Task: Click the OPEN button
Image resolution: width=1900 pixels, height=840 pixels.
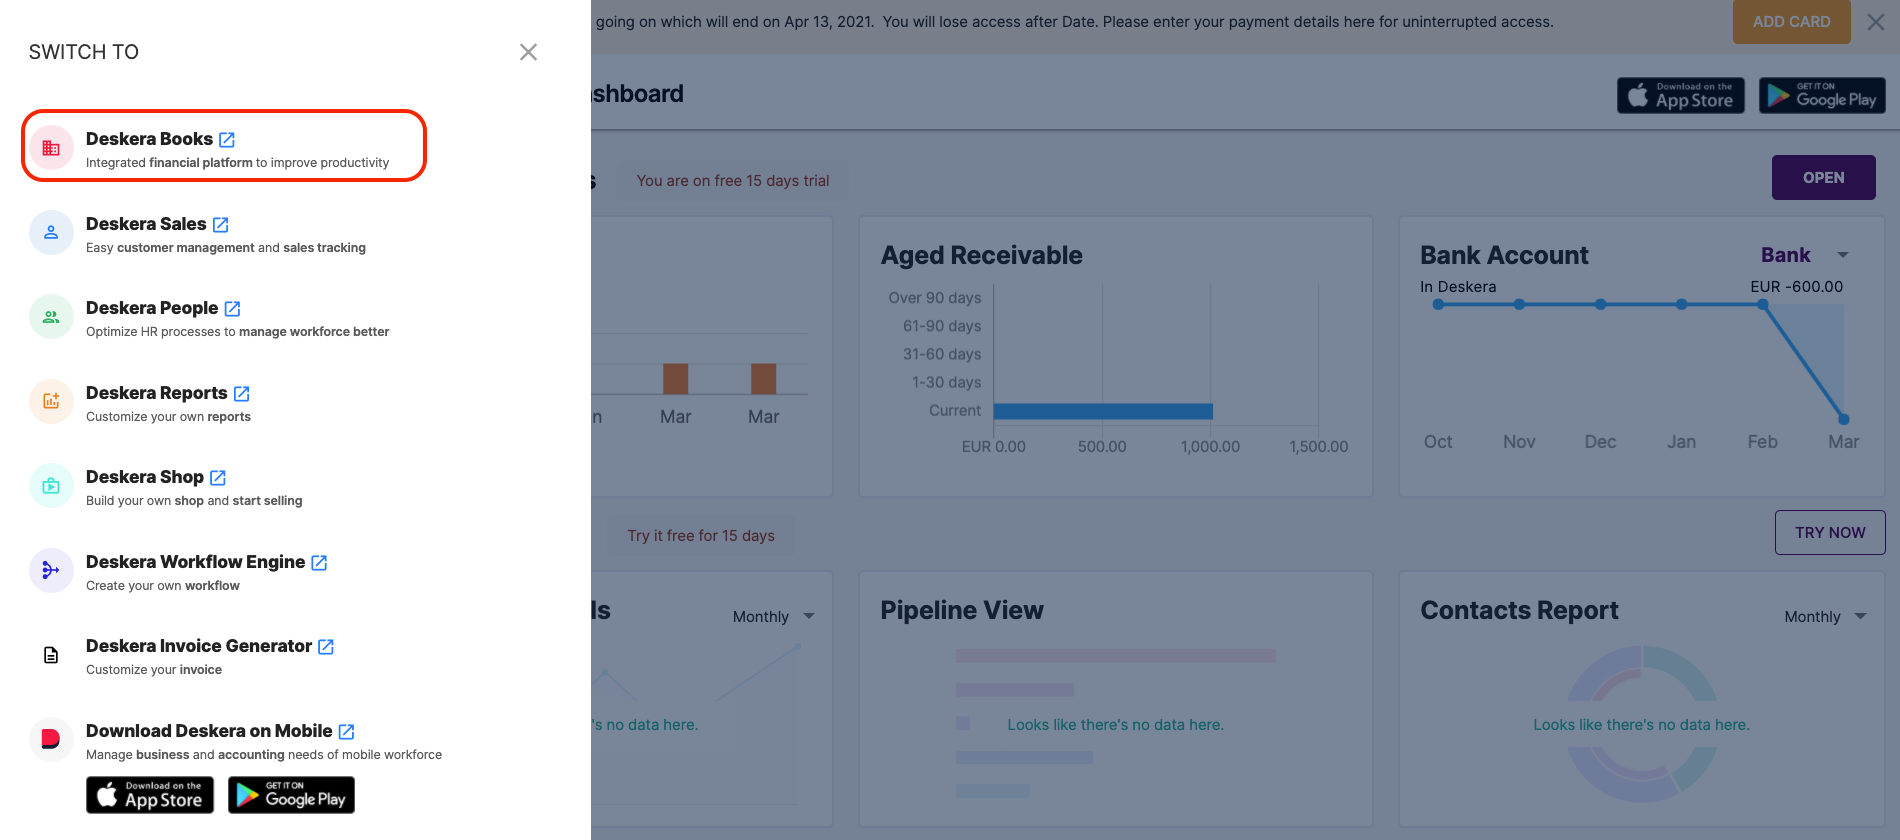Action: (1824, 177)
